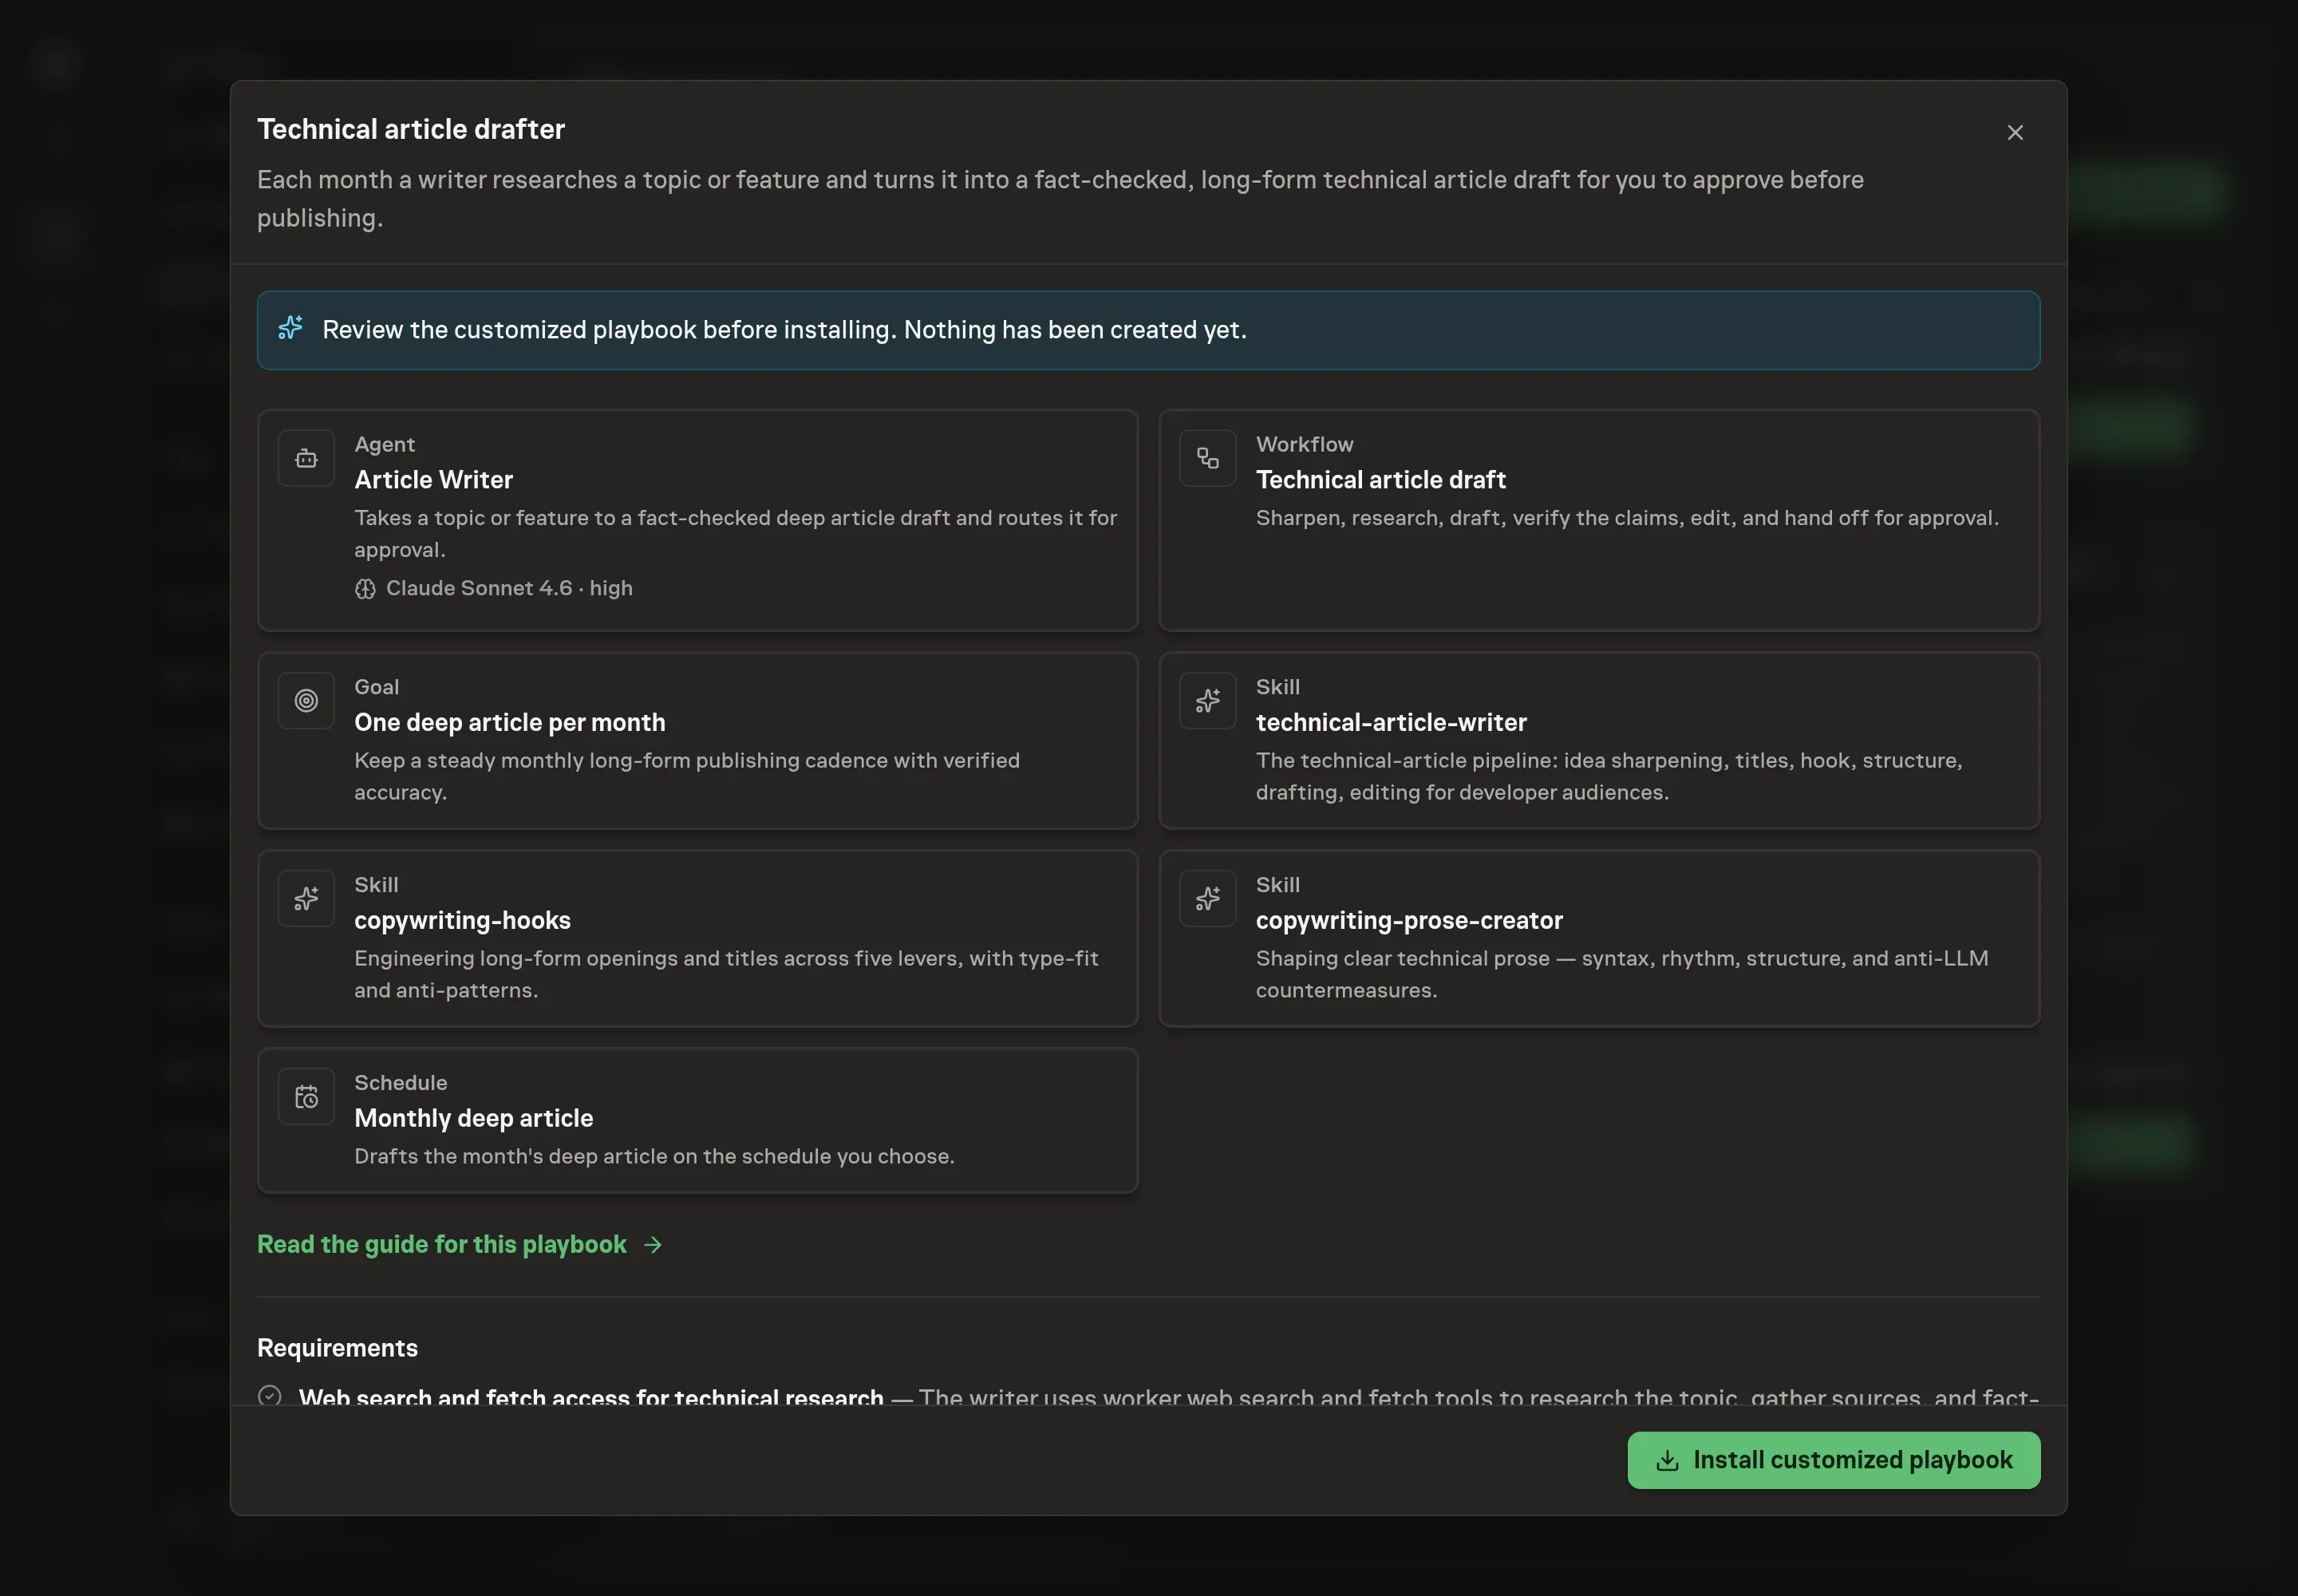The image size is (2298, 1596).
Task: Click the Sharpen, research, draft, verify workflow description
Action: (1626, 517)
